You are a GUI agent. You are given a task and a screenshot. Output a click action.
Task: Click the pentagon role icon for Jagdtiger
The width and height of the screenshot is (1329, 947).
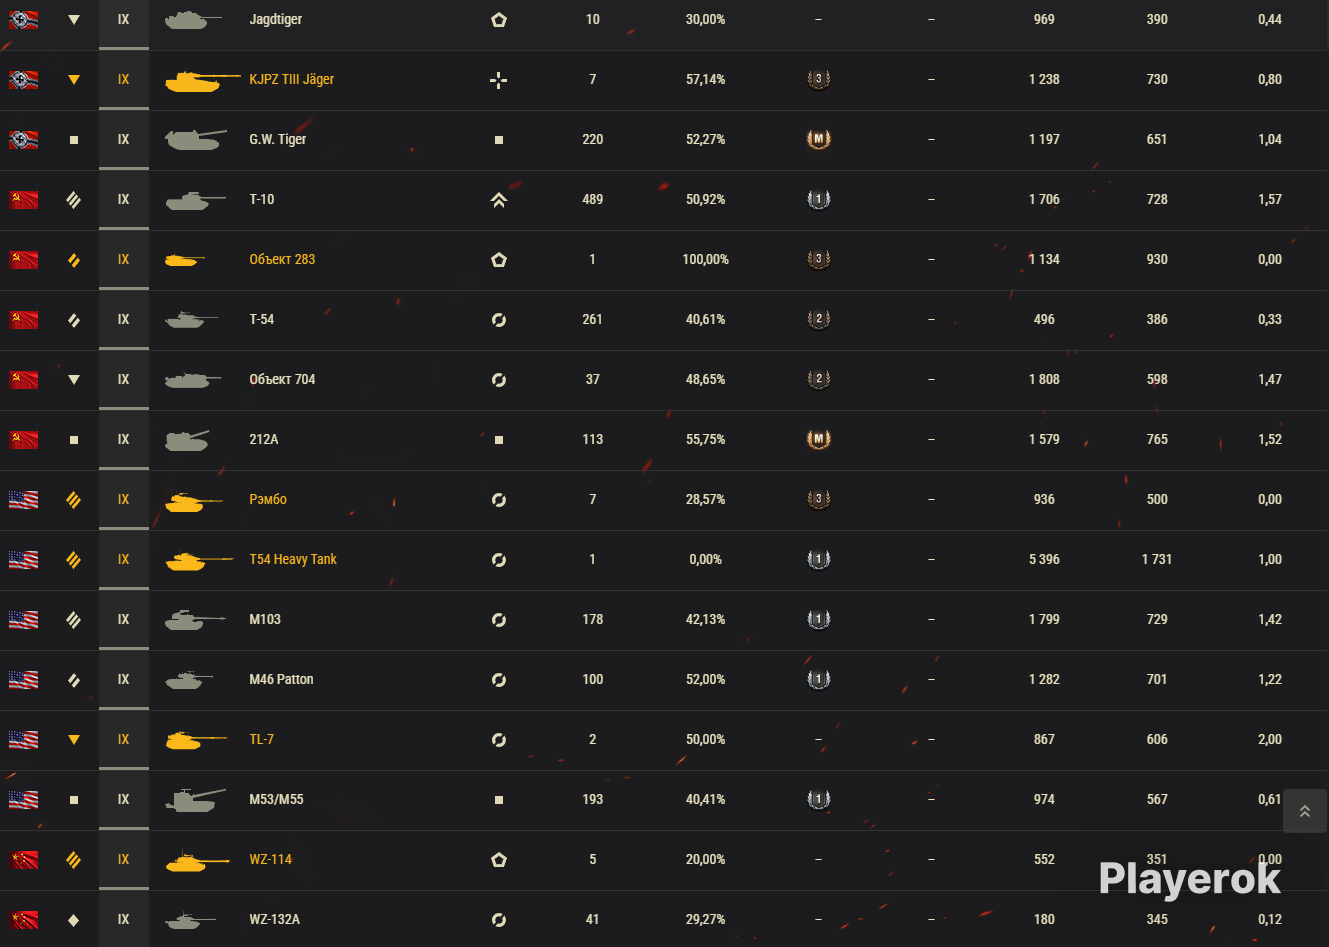click(x=499, y=20)
